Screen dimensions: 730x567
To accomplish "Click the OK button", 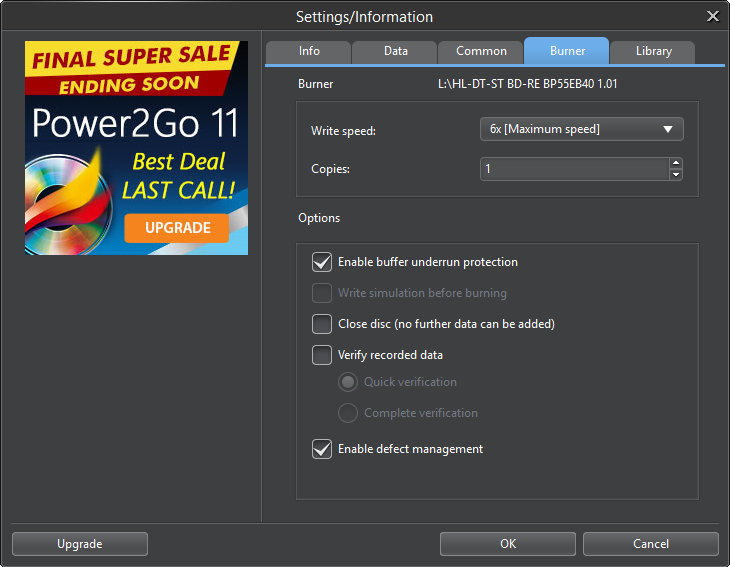I will point(507,544).
